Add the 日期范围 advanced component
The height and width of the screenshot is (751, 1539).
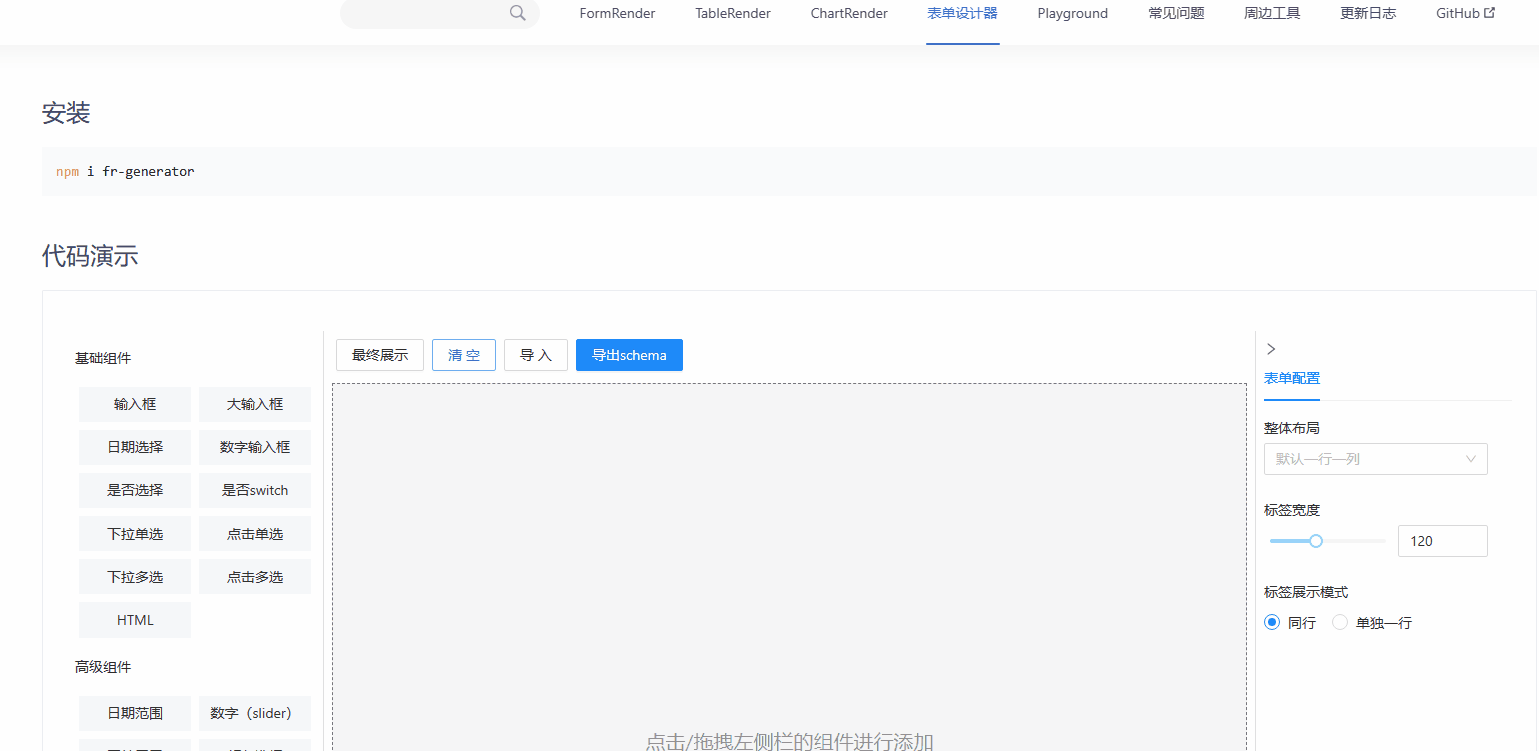point(134,713)
